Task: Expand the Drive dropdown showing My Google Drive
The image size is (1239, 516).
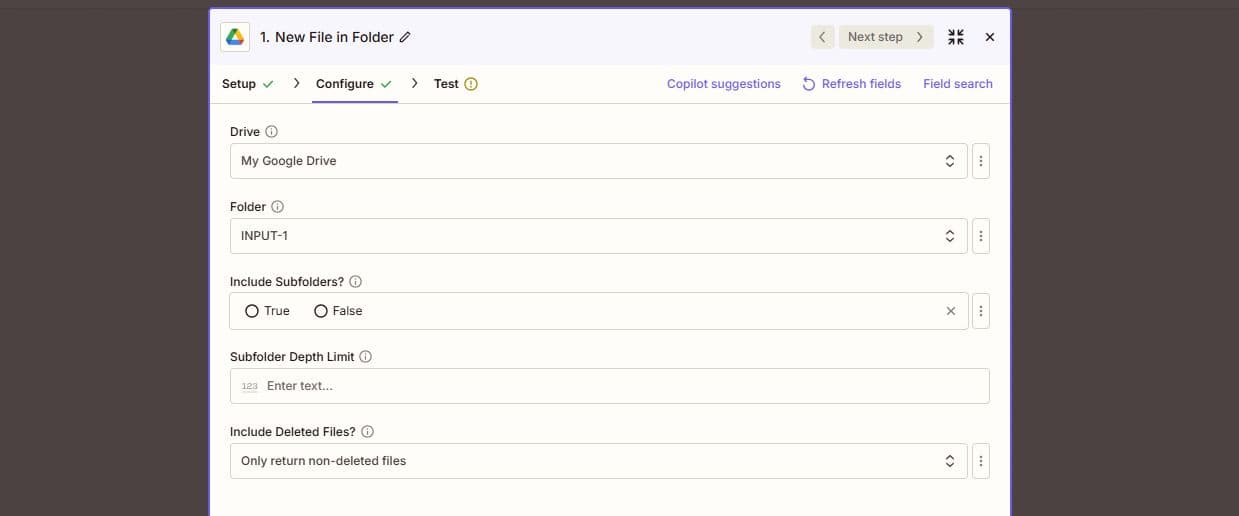Action: [598, 161]
